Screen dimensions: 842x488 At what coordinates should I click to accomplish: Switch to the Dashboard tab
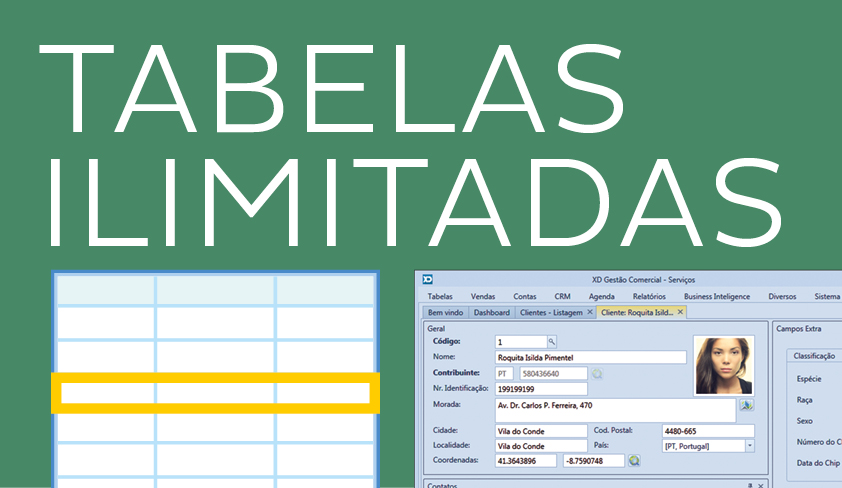492,312
